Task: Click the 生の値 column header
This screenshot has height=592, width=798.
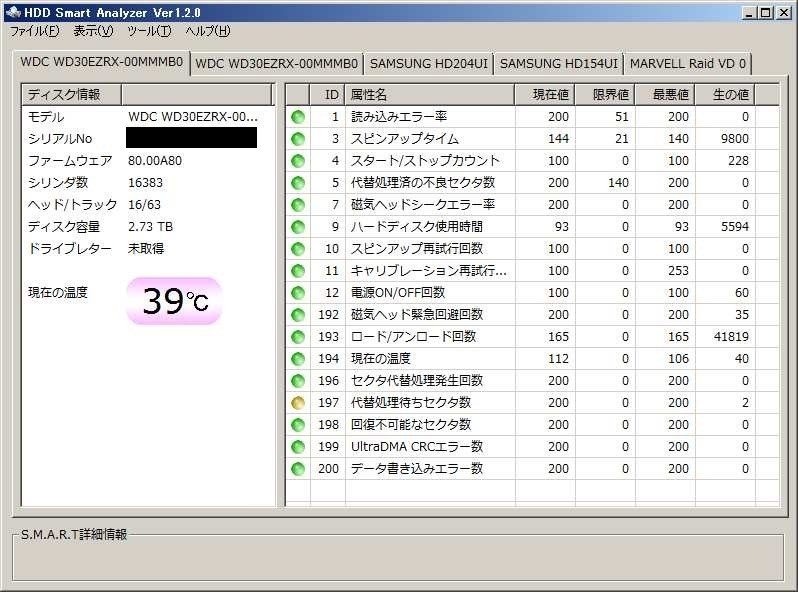Action: click(725, 95)
